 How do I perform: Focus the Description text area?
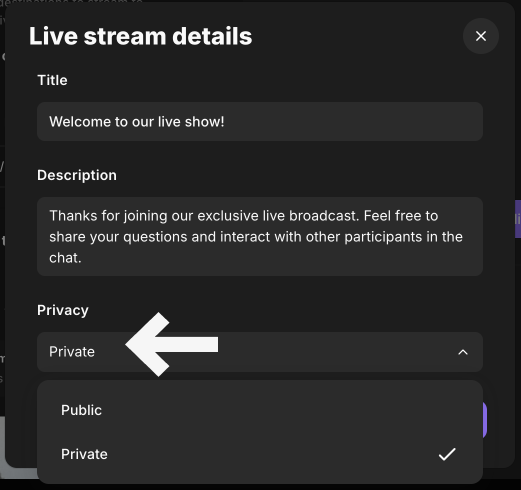tap(260, 236)
